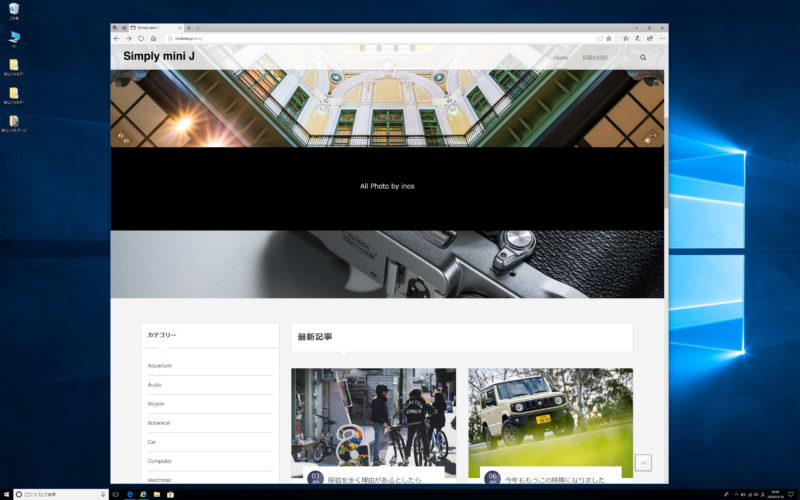Open reading view icon in address bar
Image resolution: width=800 pixels, height=500 pixels.
click(598, 38)
